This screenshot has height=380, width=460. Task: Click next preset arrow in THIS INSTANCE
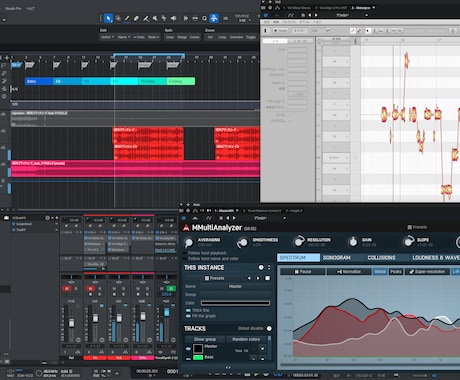tap(258, 278)
